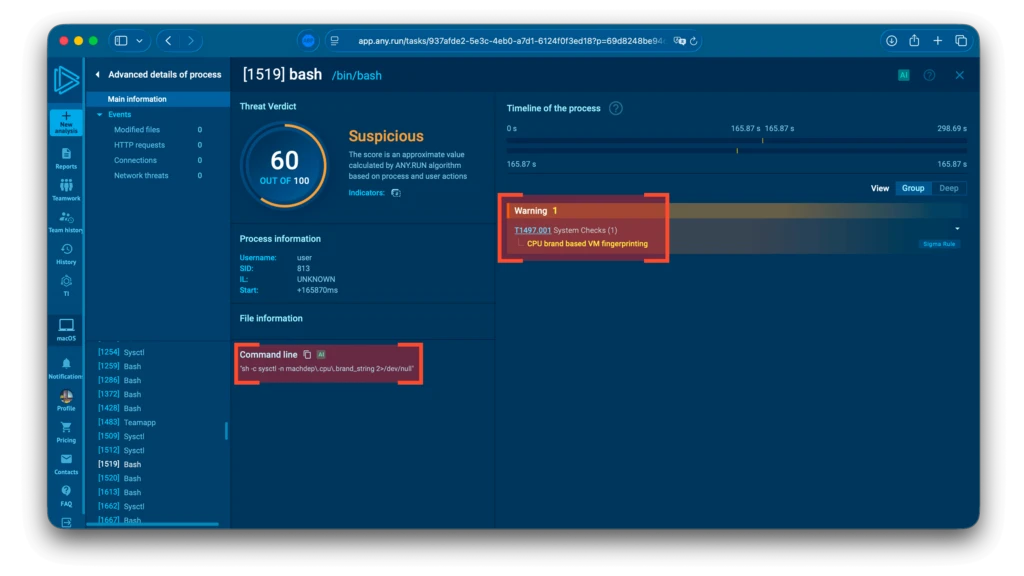1024x576 pixels.
Task: Expand the System Checks row dropdown arrow
Action: tap(957, 229)
